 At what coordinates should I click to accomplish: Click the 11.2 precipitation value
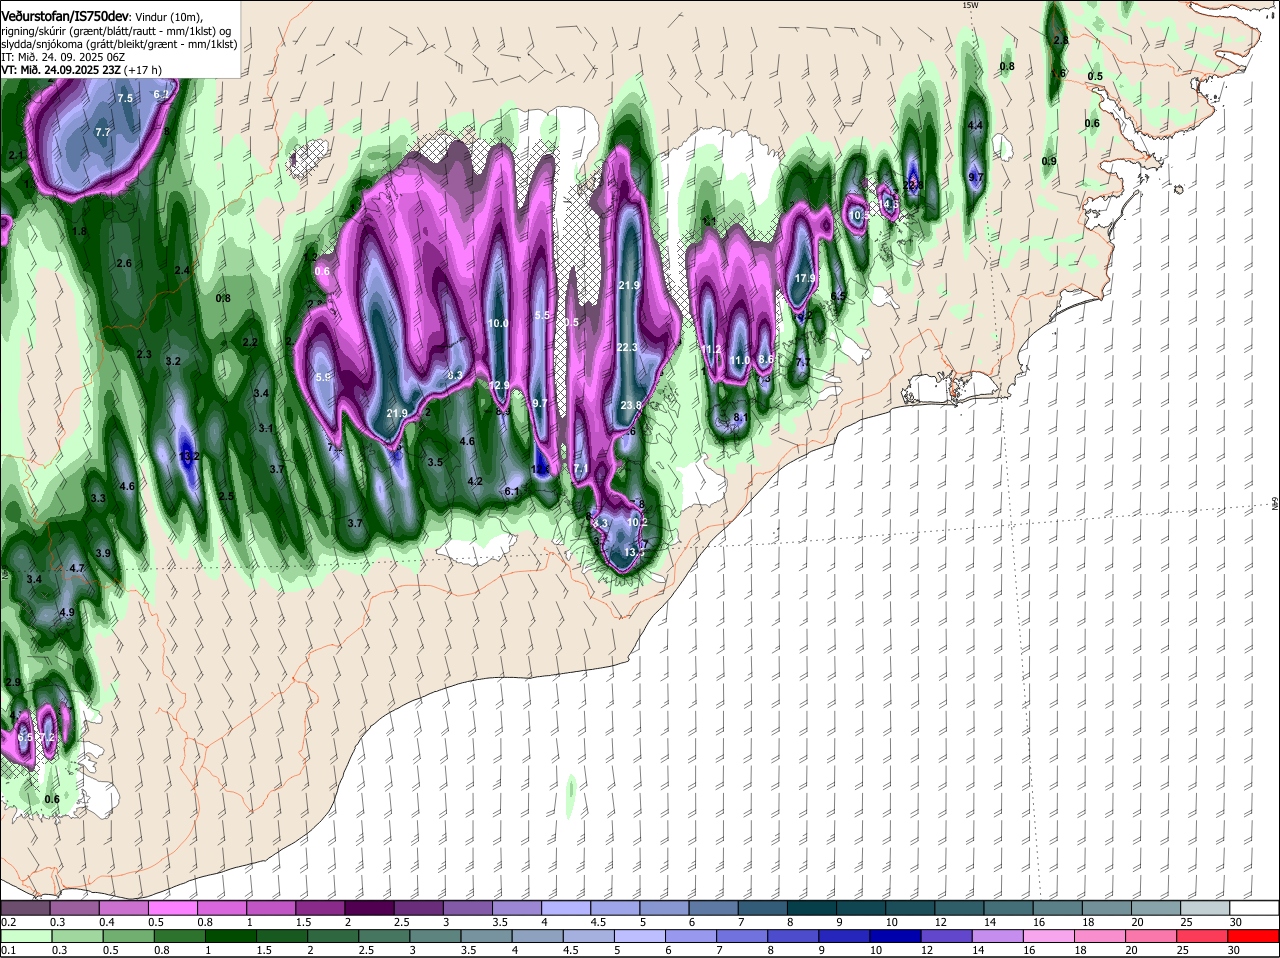click(712, 349)
